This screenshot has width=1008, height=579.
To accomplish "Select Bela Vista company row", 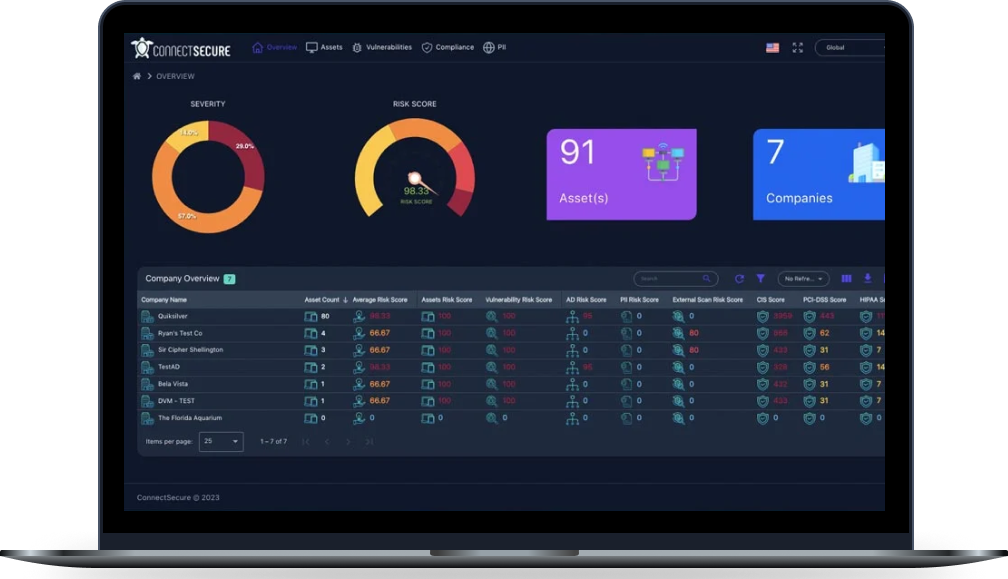I will pos(511,384).
